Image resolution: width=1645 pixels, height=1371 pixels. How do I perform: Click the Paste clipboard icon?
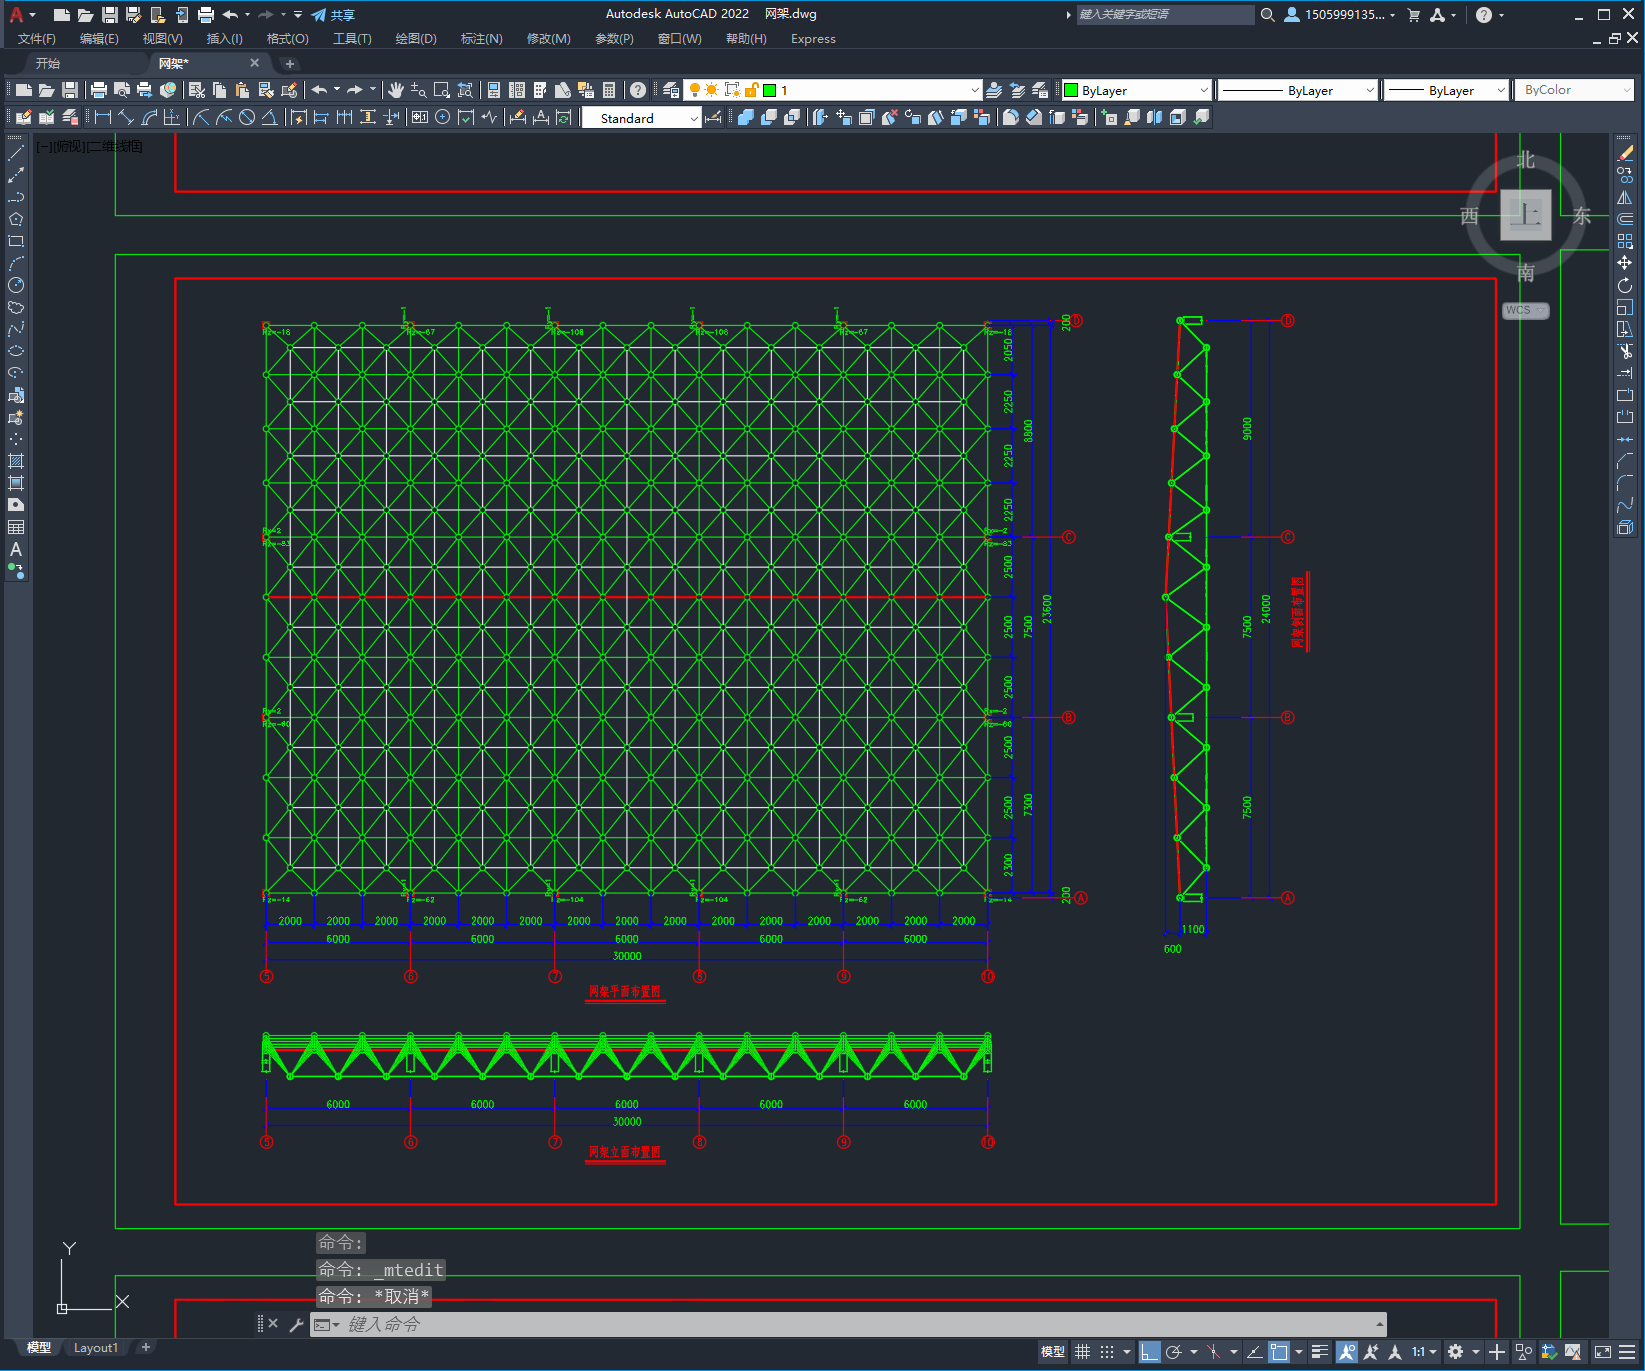242,90
